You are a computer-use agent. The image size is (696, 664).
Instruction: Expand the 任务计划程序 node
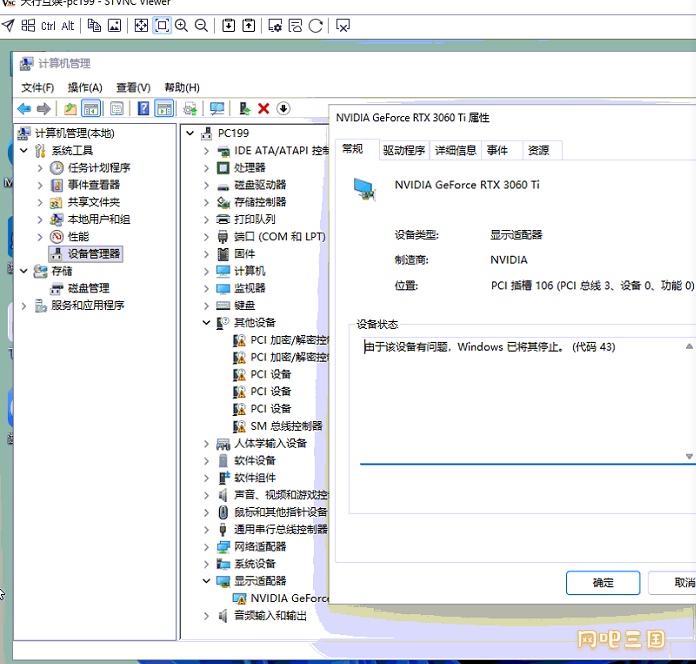click(40, 168)
